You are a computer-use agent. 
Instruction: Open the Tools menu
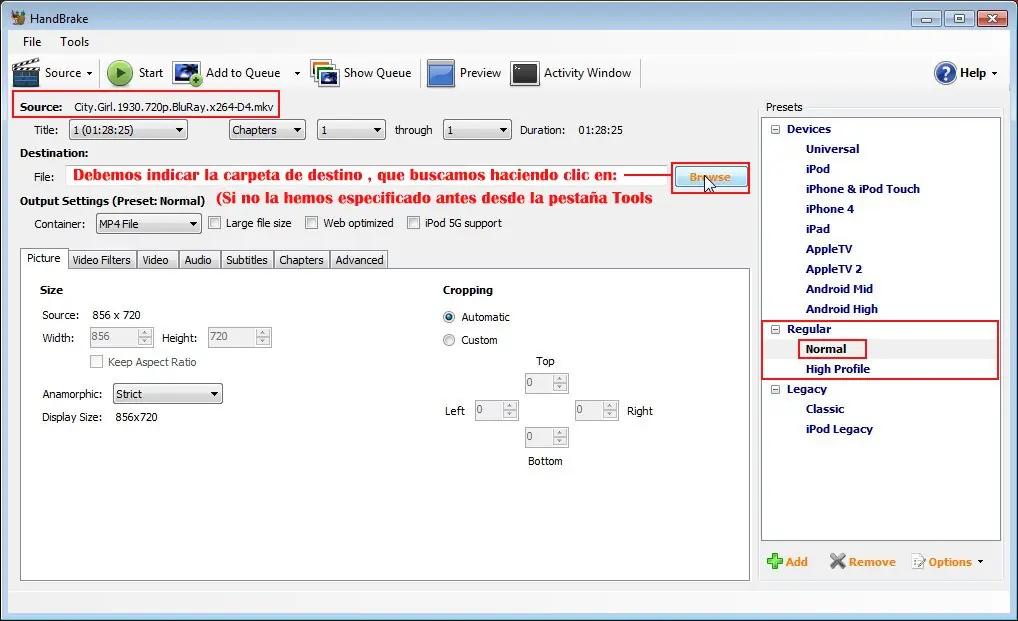pos(75,42)
